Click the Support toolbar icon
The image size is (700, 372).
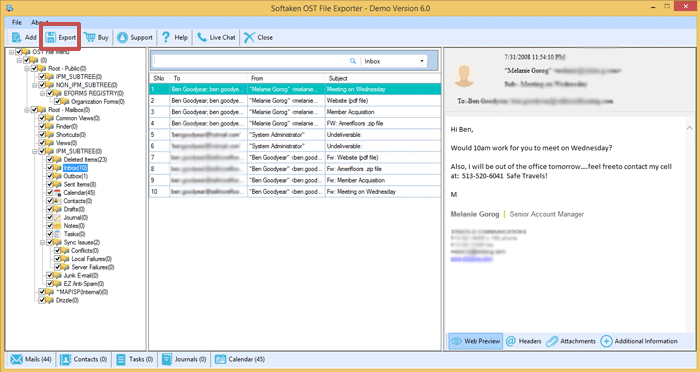pos(122,38)
